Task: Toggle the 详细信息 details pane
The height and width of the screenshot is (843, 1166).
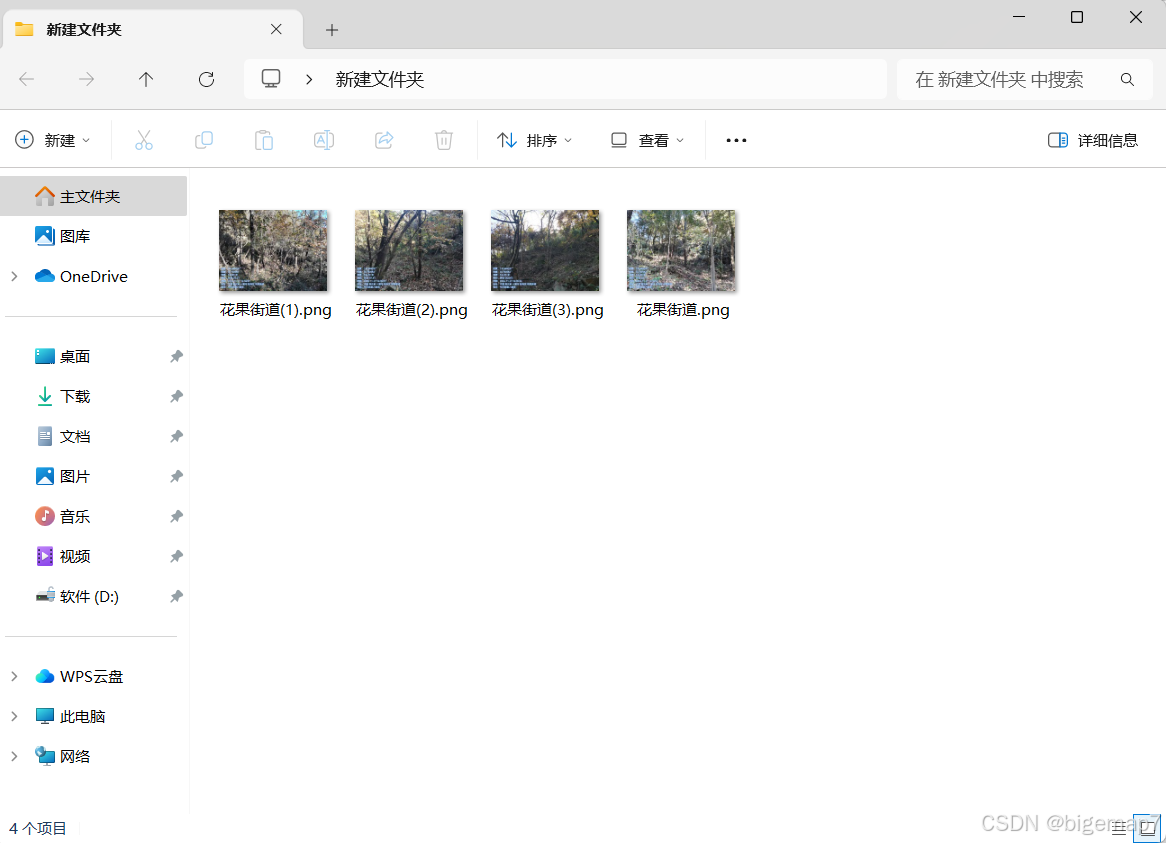Action: tap(1092, 140)
